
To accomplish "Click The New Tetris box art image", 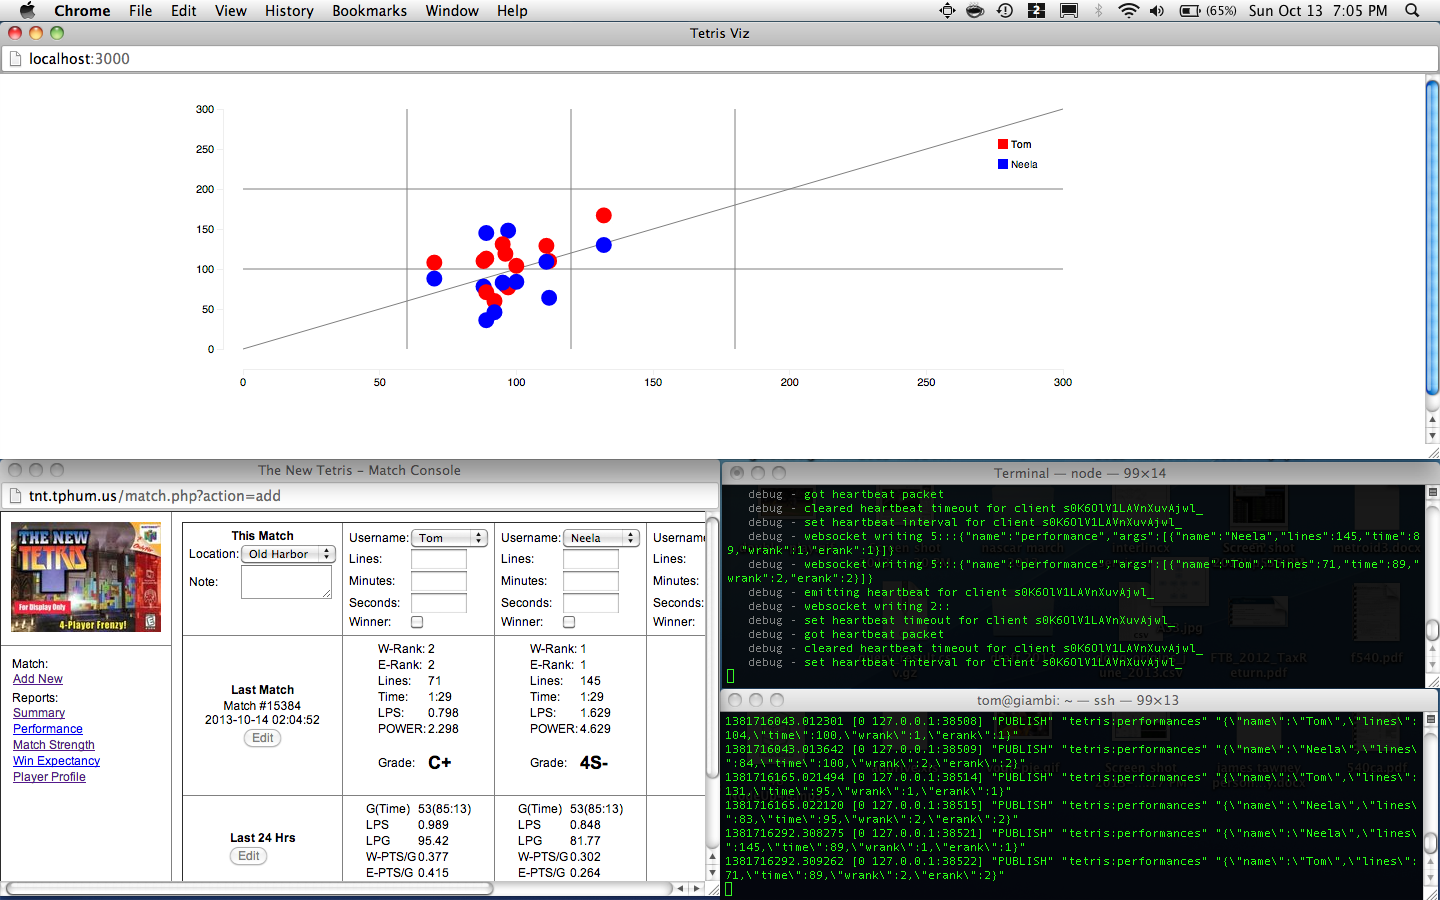I will (86, 577).
